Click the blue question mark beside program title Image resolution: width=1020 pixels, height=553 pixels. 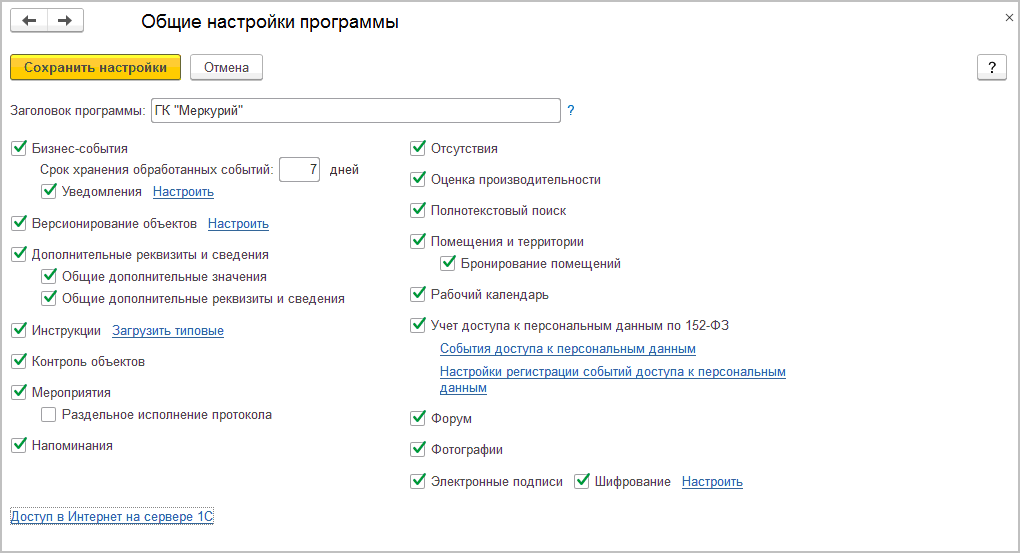point(571,111)
